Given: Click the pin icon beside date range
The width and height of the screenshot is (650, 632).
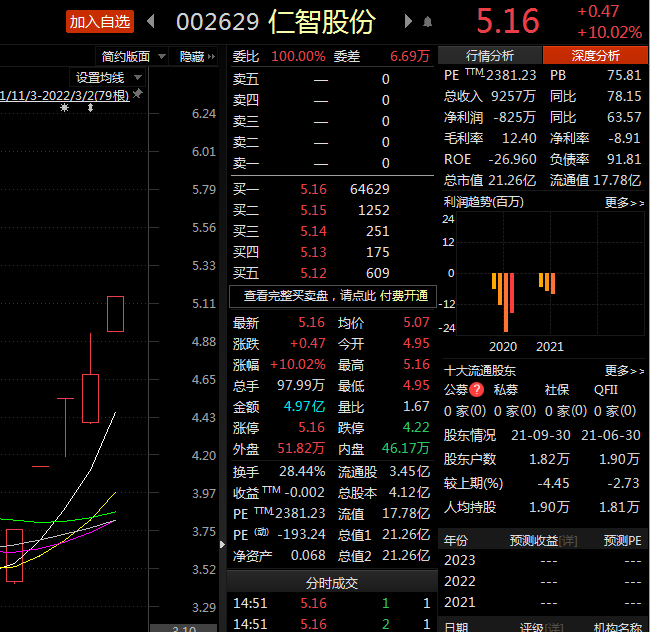Looking at the screenshot, I should [x=138, y=95].
